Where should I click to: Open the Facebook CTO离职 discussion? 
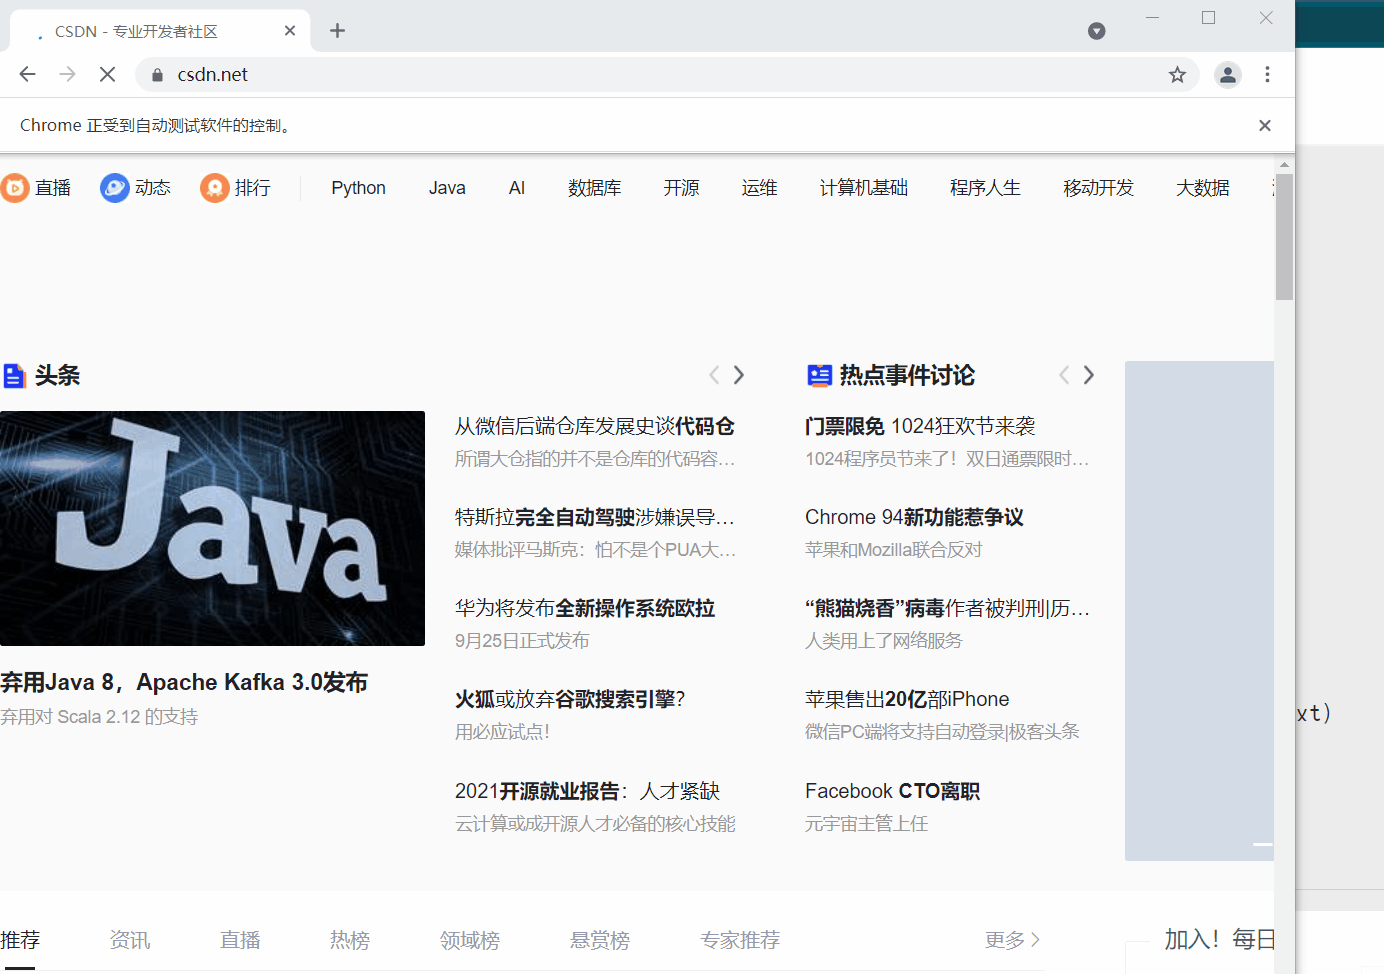(891, 790)
